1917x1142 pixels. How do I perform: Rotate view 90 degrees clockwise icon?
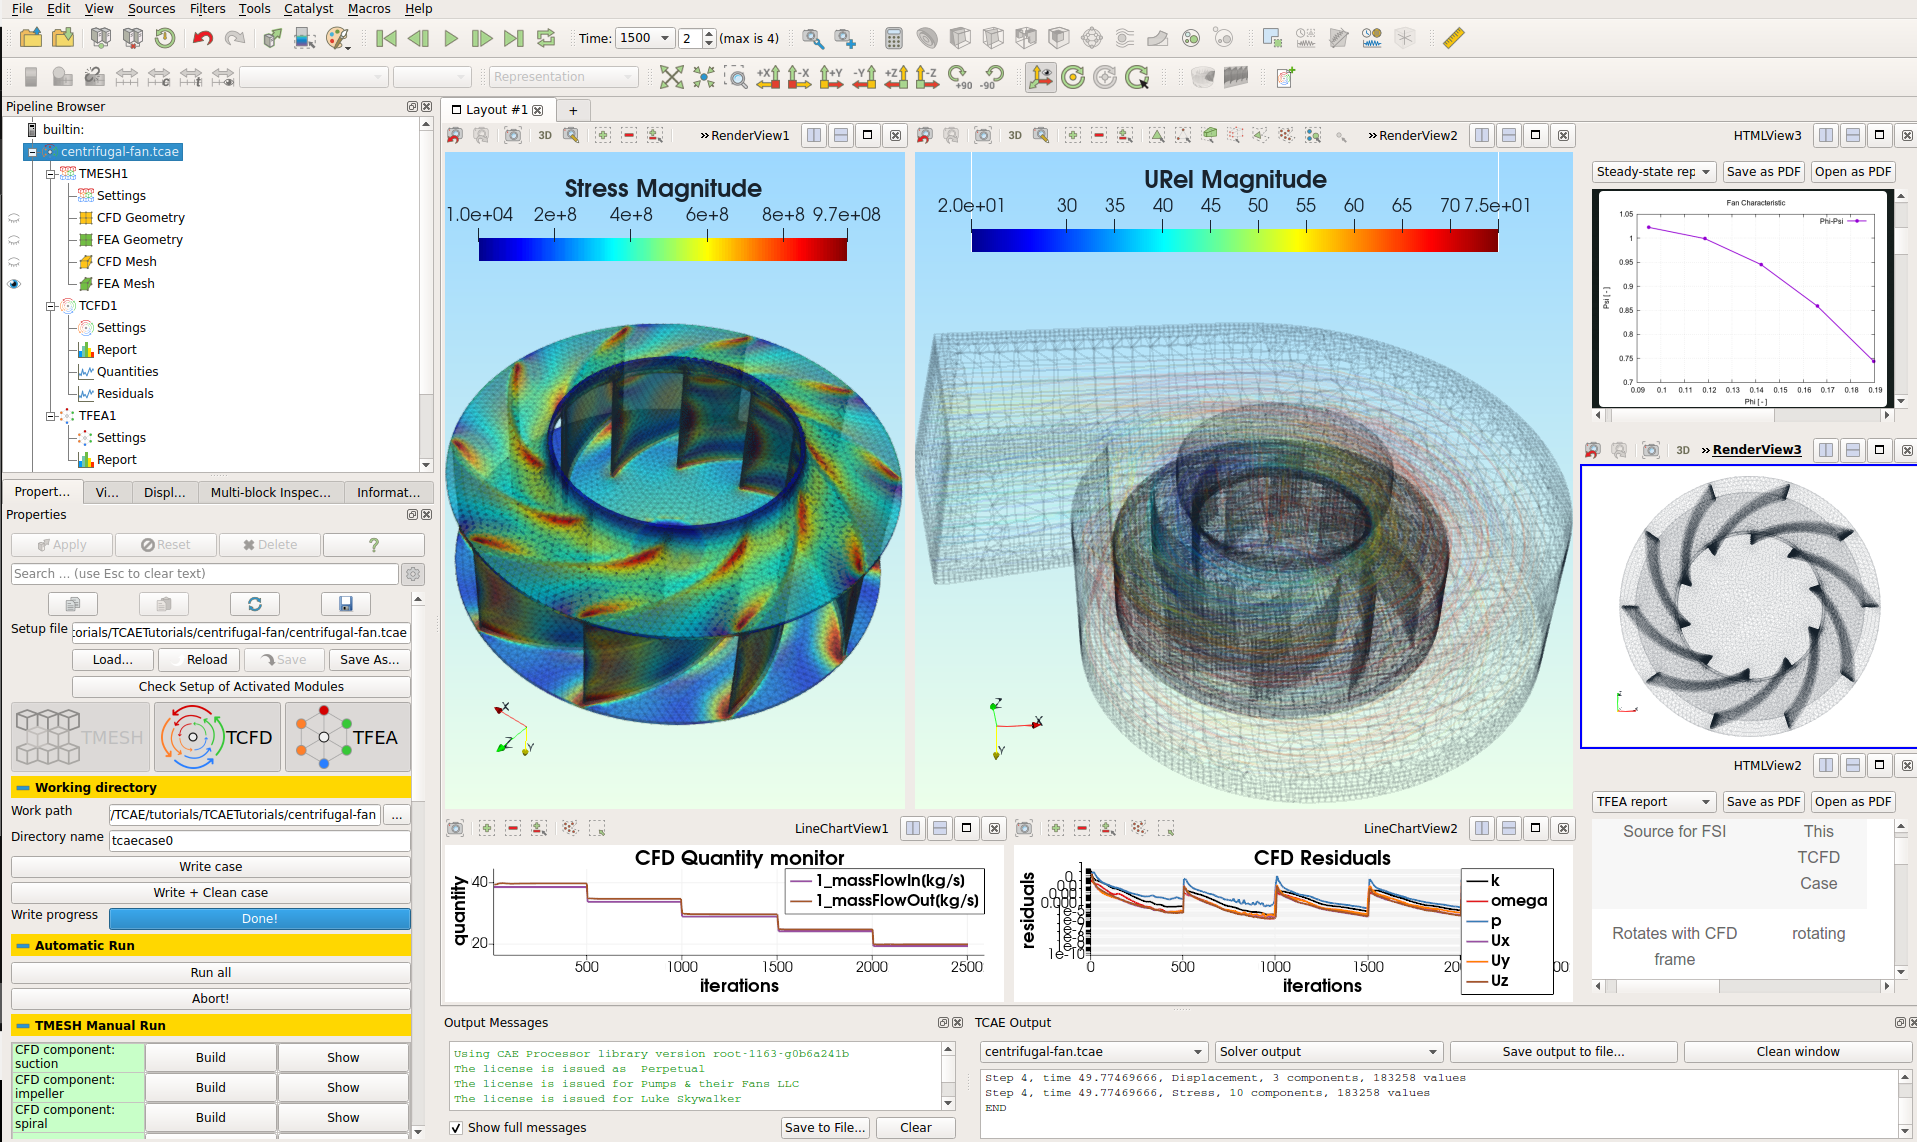960,77
